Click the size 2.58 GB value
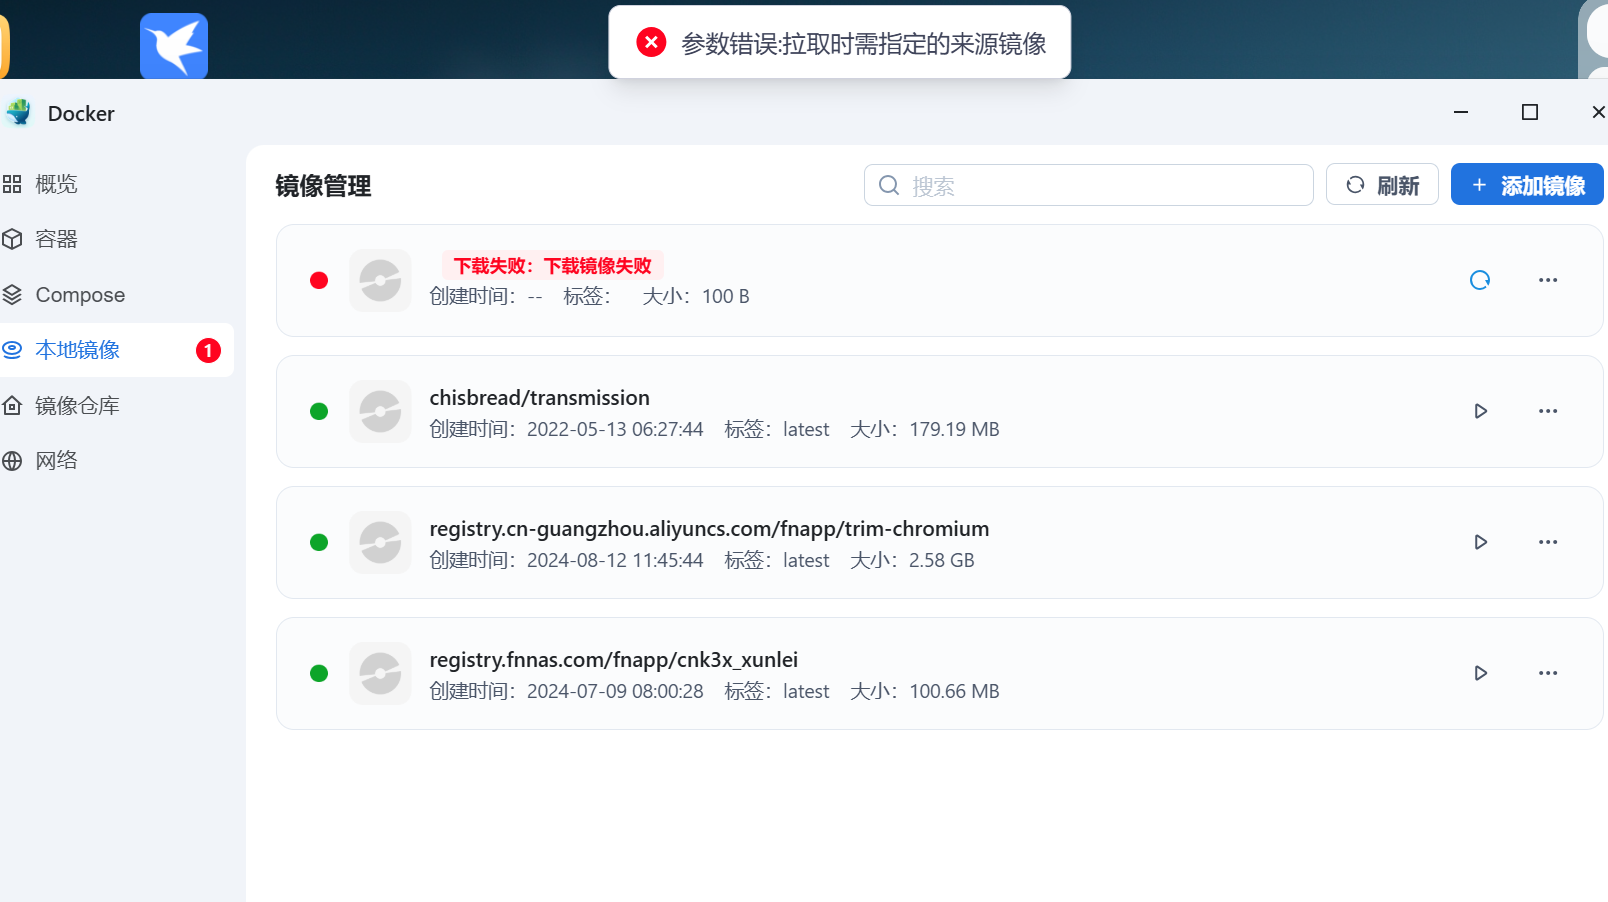This screenshot has height=902, width=1608. coord(941,560)
